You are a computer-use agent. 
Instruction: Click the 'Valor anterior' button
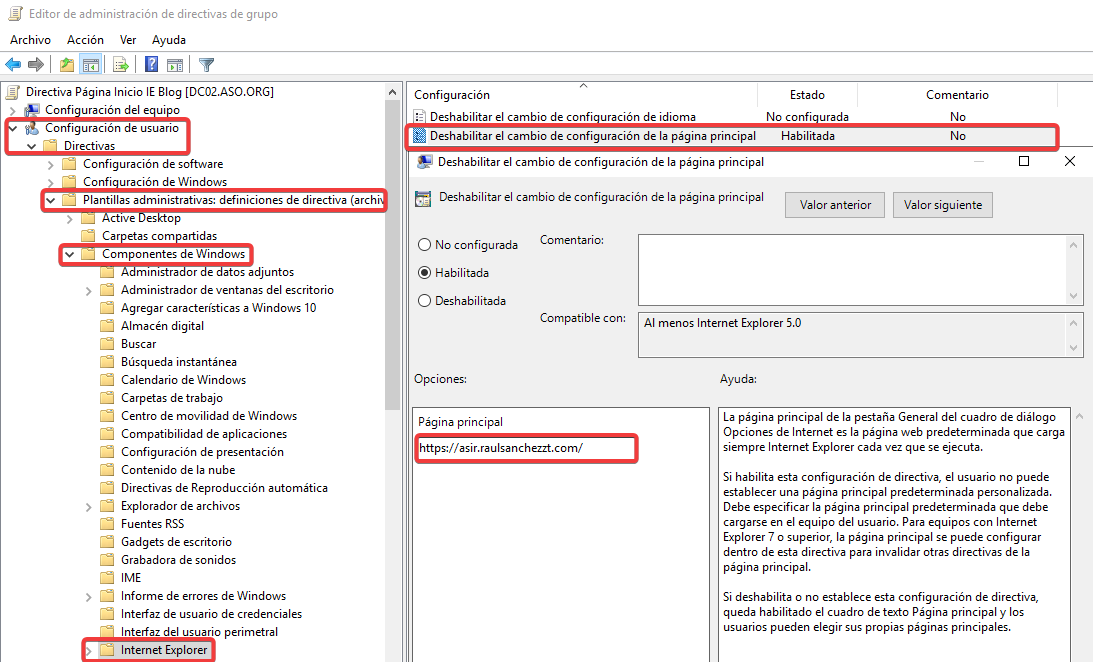[x=835, y=205]
